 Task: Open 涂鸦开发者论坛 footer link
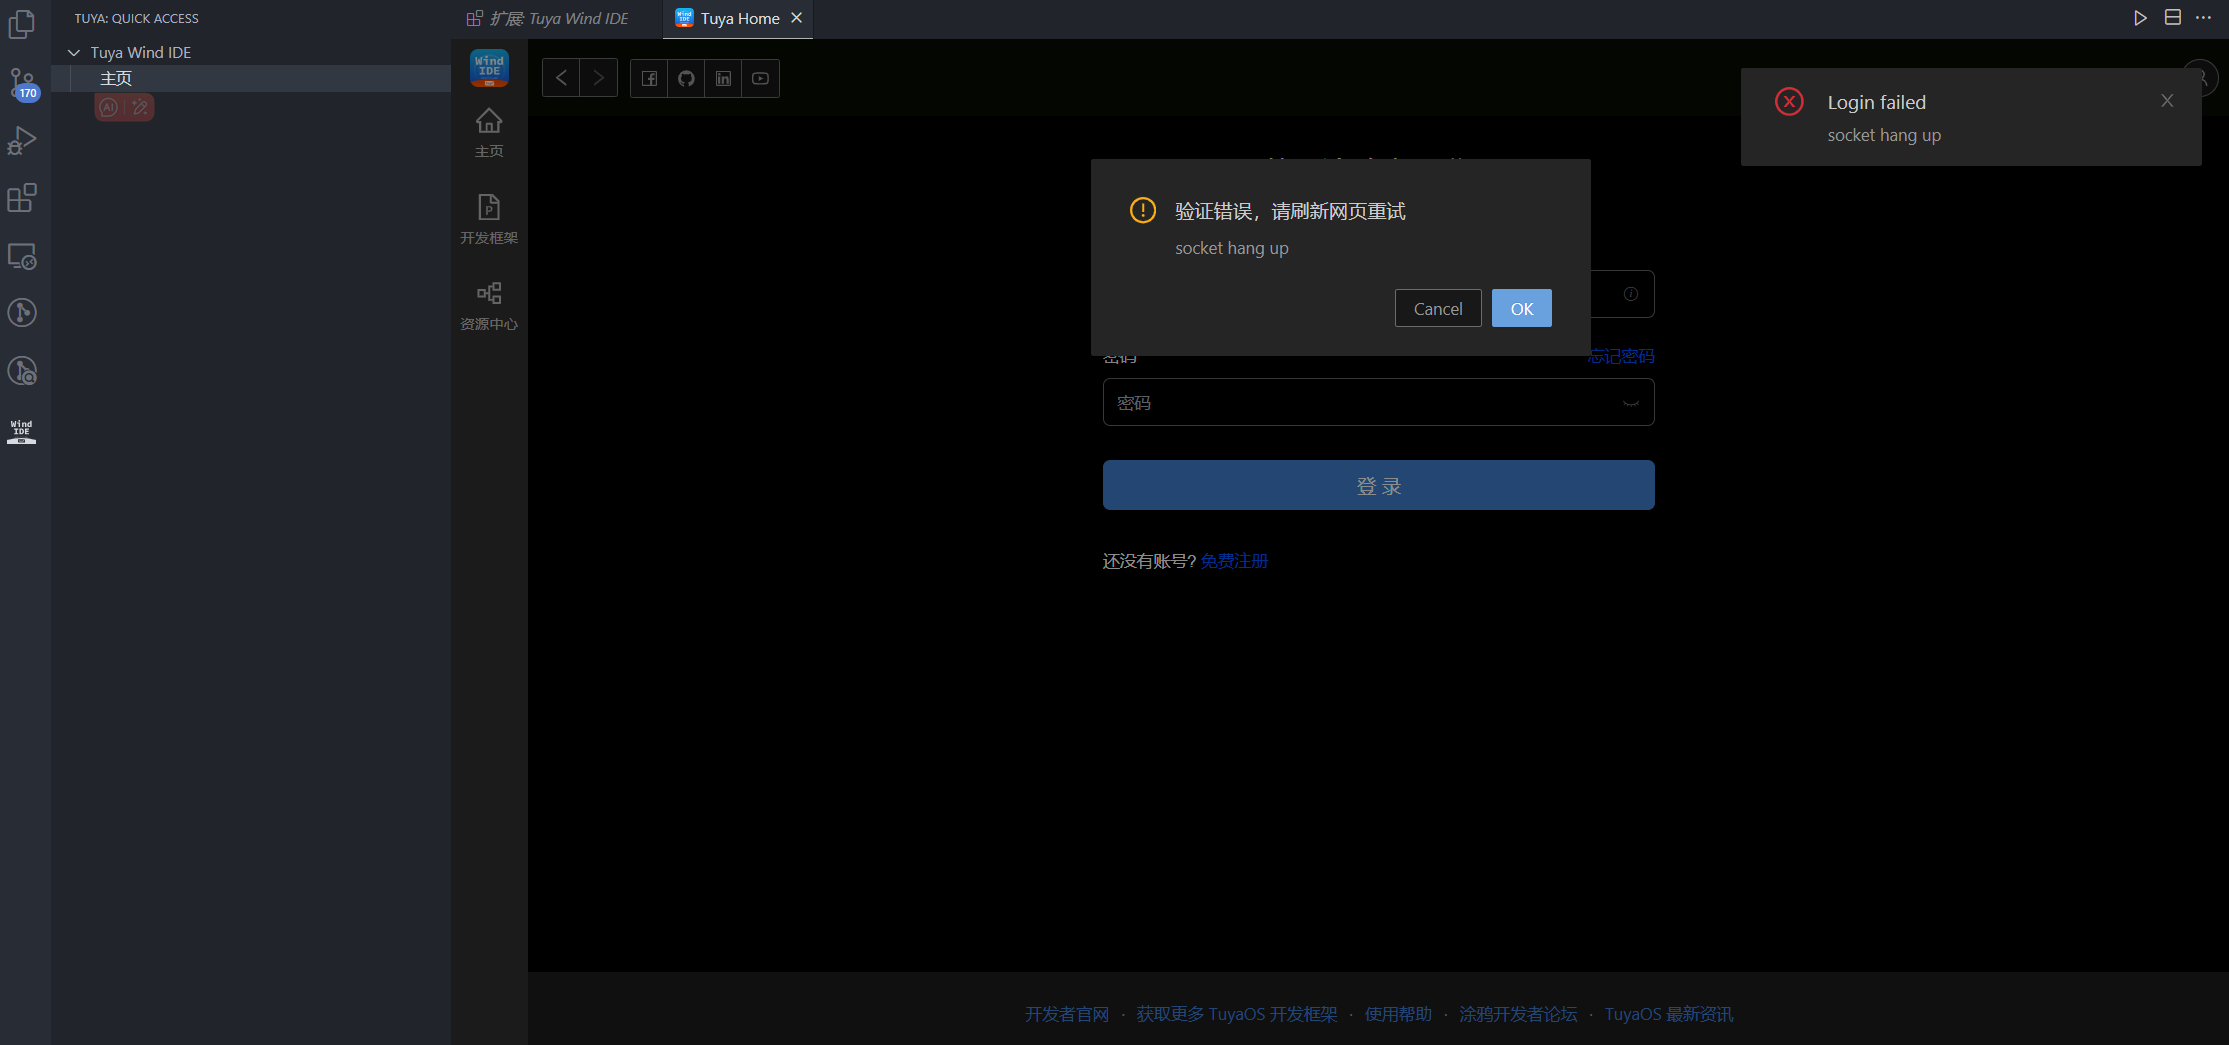(x=1518, y=1014)
